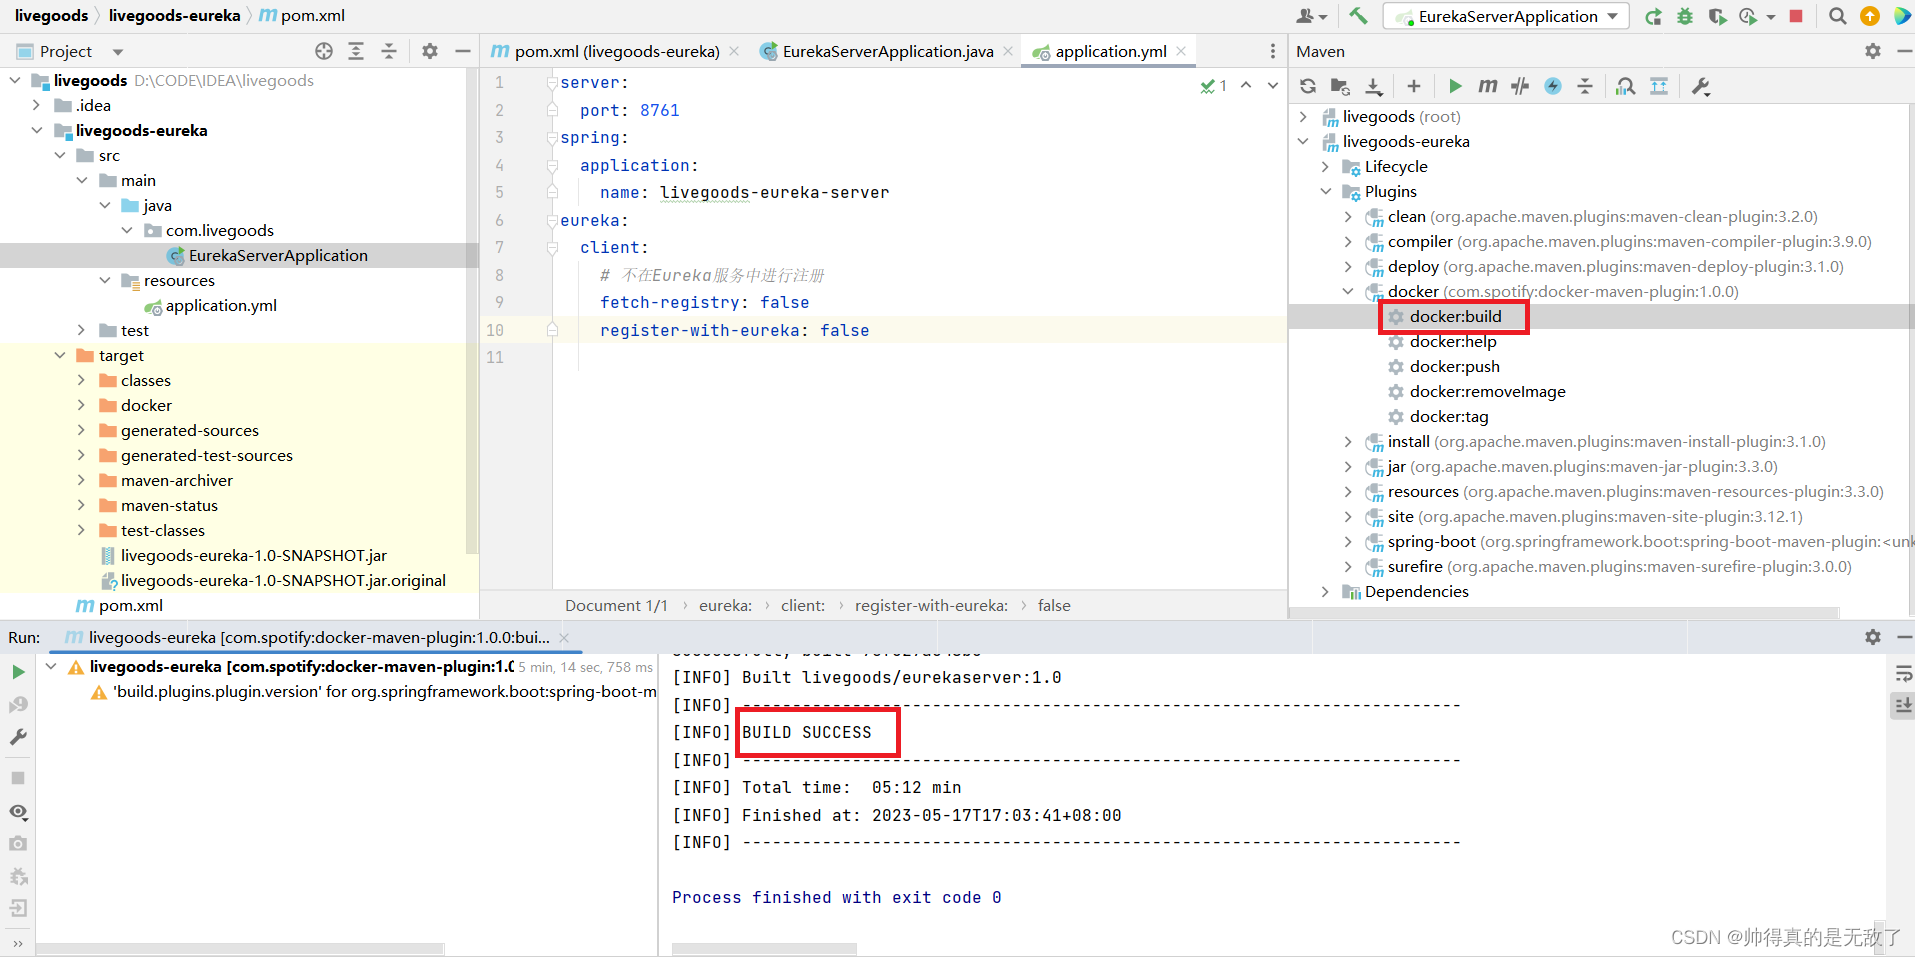Expand all in Project panel toolbar
1915x957 pixels.
[356, 51]
